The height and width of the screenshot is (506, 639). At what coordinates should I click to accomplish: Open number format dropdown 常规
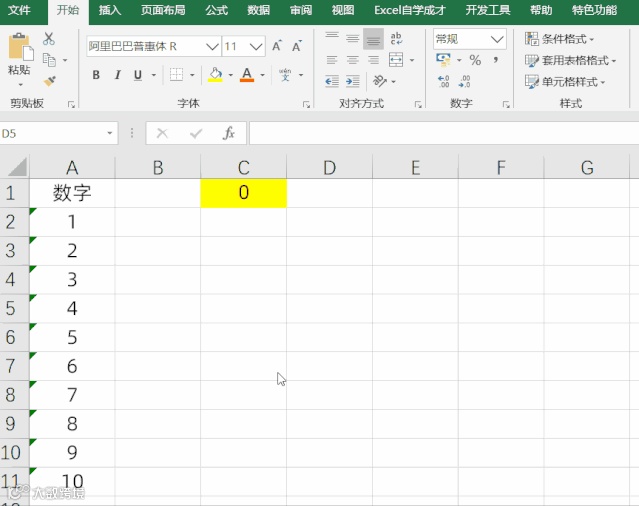click(497, 39)
